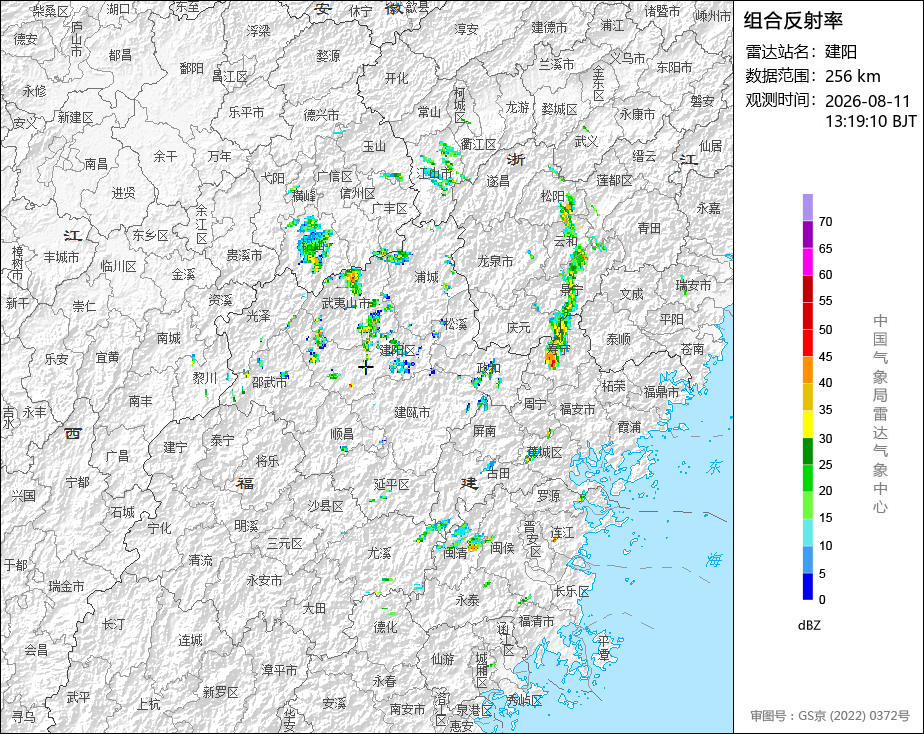The image size is (924, 734).
Task: Click the 组合反射率 title text
Action: click(793, 21)
